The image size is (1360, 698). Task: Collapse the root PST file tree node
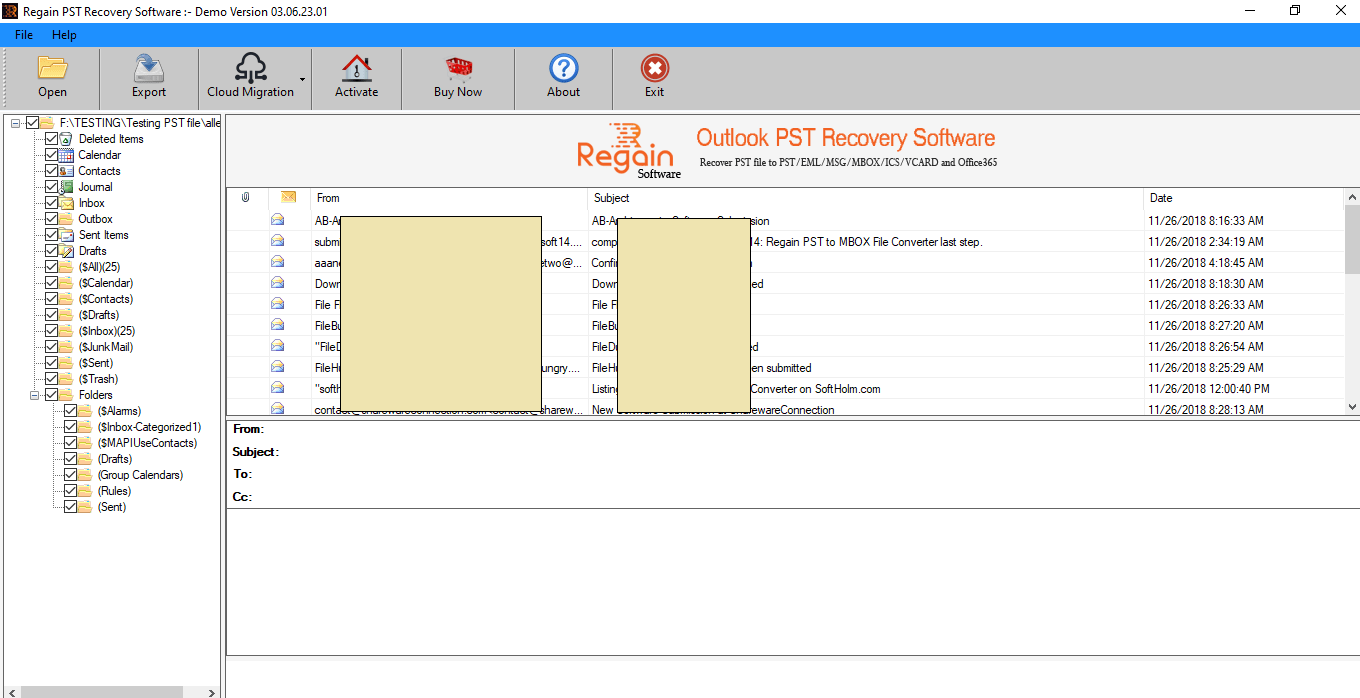14,122
